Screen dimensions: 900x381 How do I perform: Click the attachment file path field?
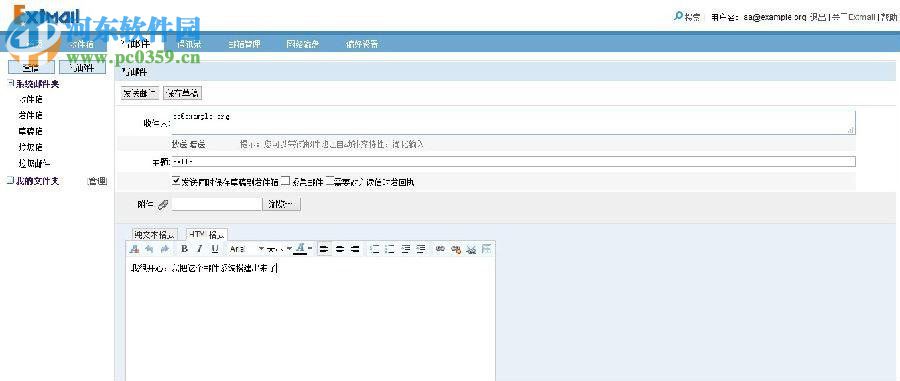(x=217, y=204)
